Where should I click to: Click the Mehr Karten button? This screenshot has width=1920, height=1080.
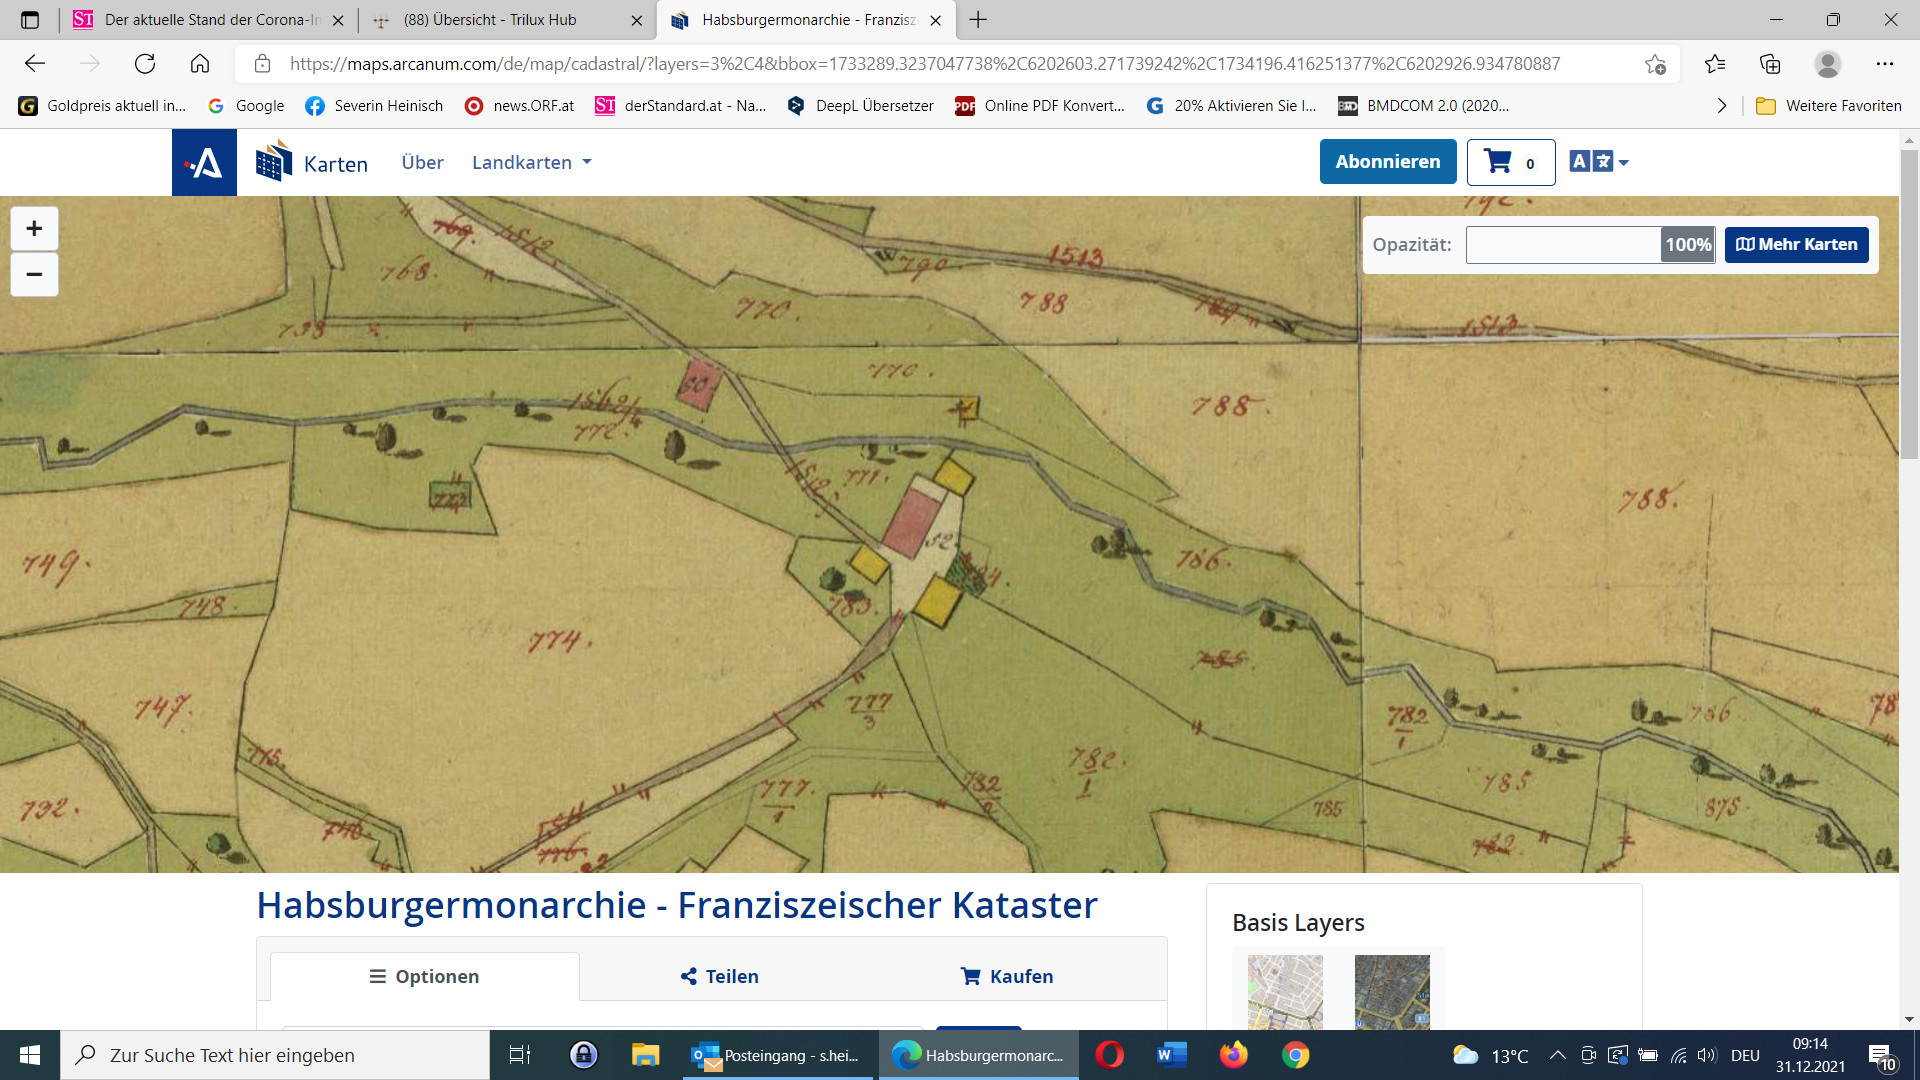point(1796,245)
